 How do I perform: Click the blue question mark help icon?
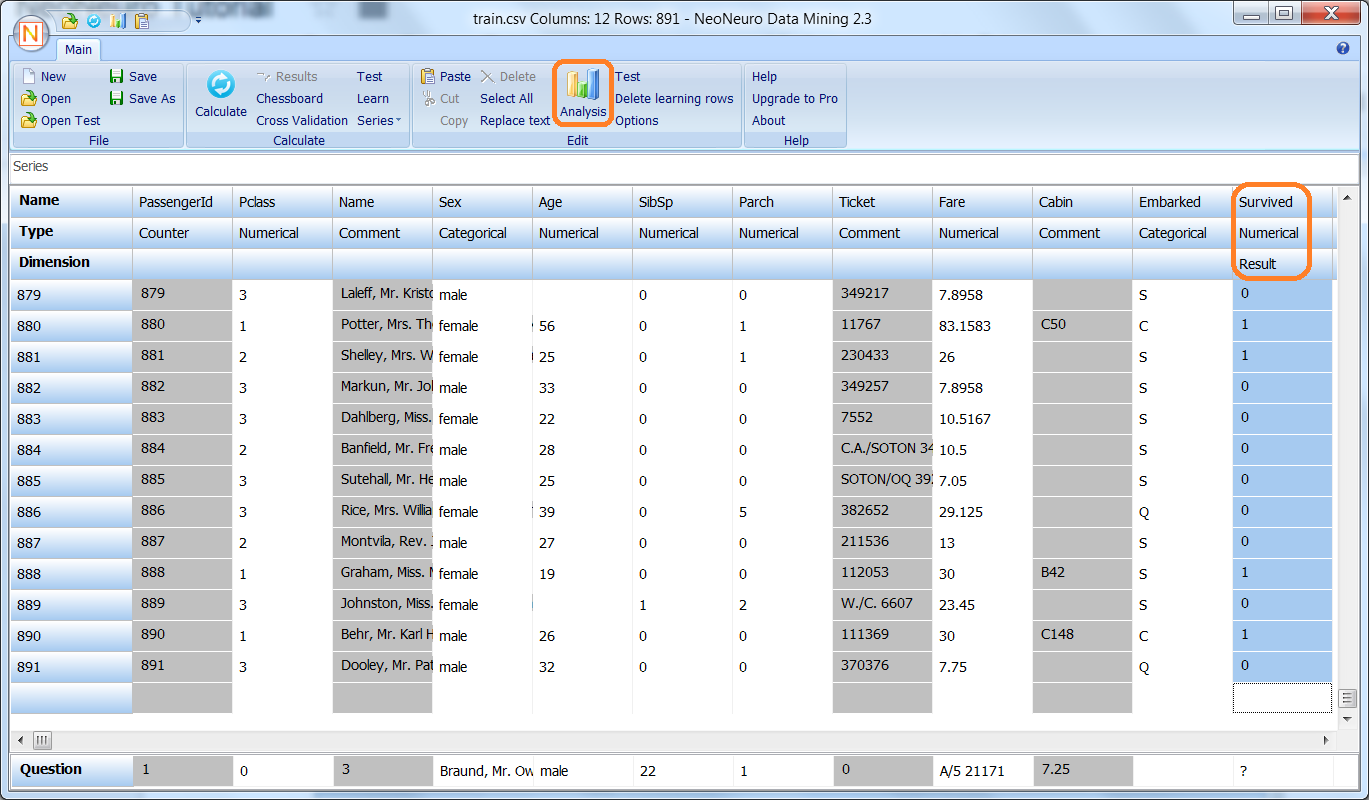[x=1343, y=48]
